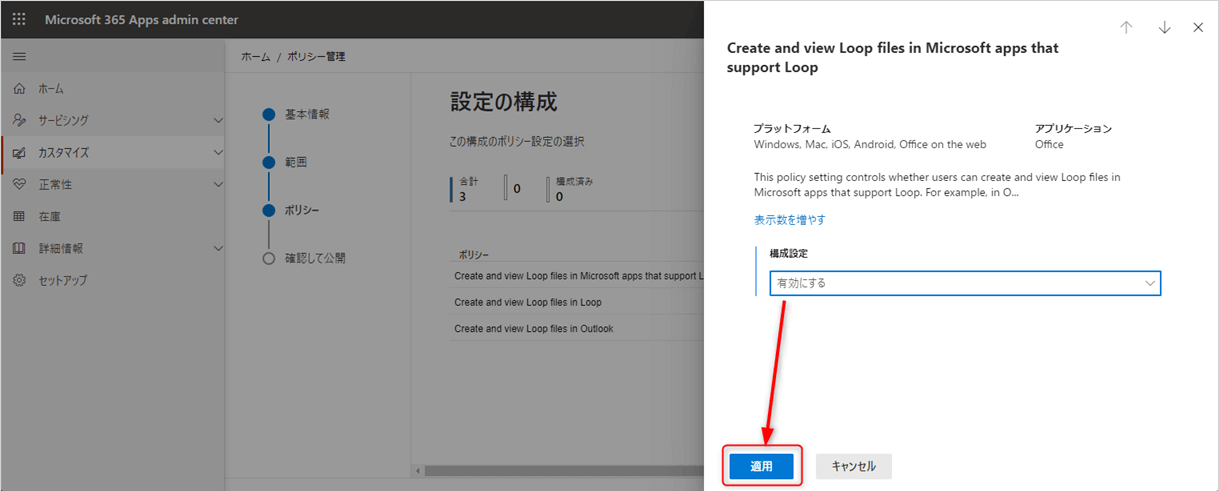1219x492 pixels.
Task: Click 表示数を増やす link
Action: 790,220
